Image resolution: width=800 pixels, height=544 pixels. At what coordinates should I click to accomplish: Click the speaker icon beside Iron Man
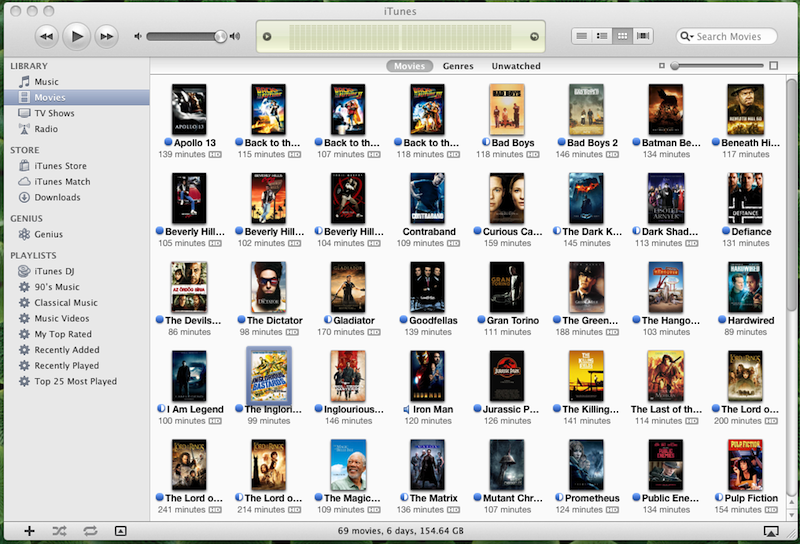tap(407, 409)
